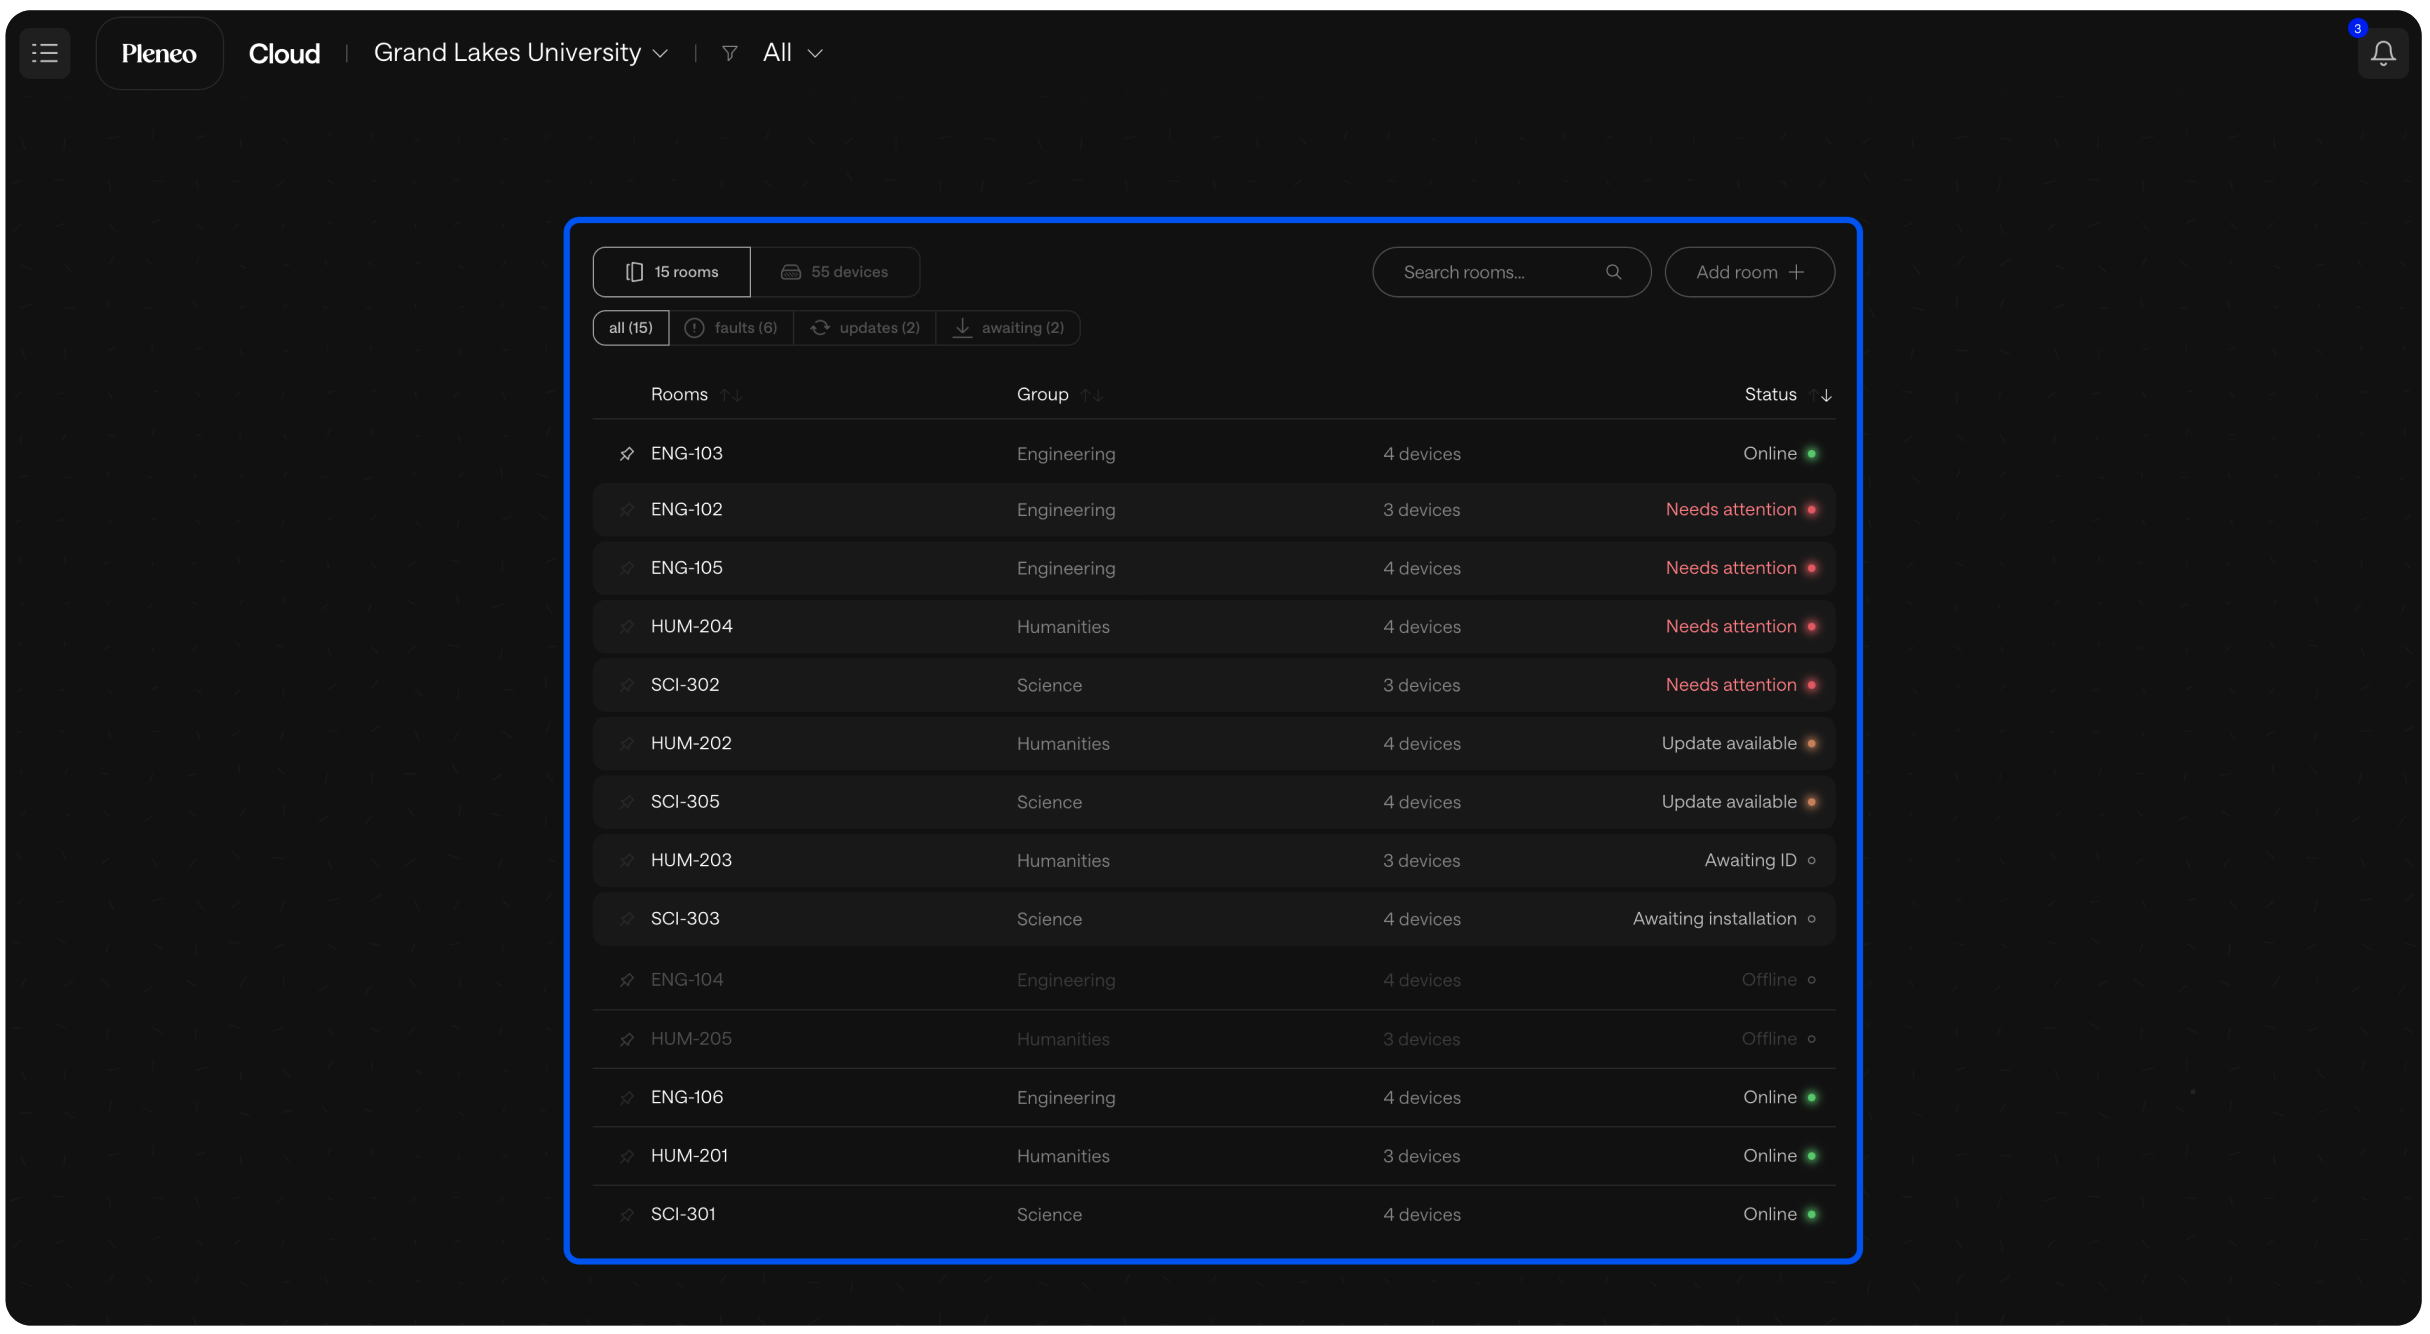2430x1334 pixels.
Task: Unpin the ENG-103 room
Action: pos(627,454)
